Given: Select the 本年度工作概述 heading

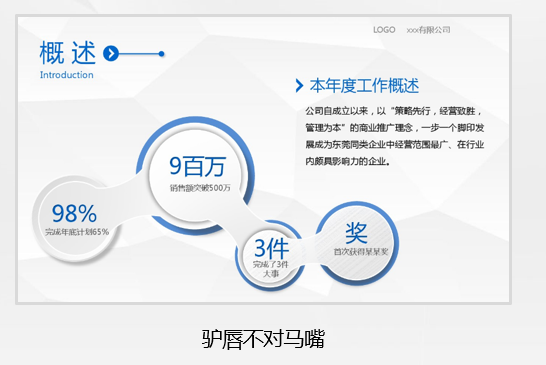Looking at the screenshot, I should tap(364, 86).
